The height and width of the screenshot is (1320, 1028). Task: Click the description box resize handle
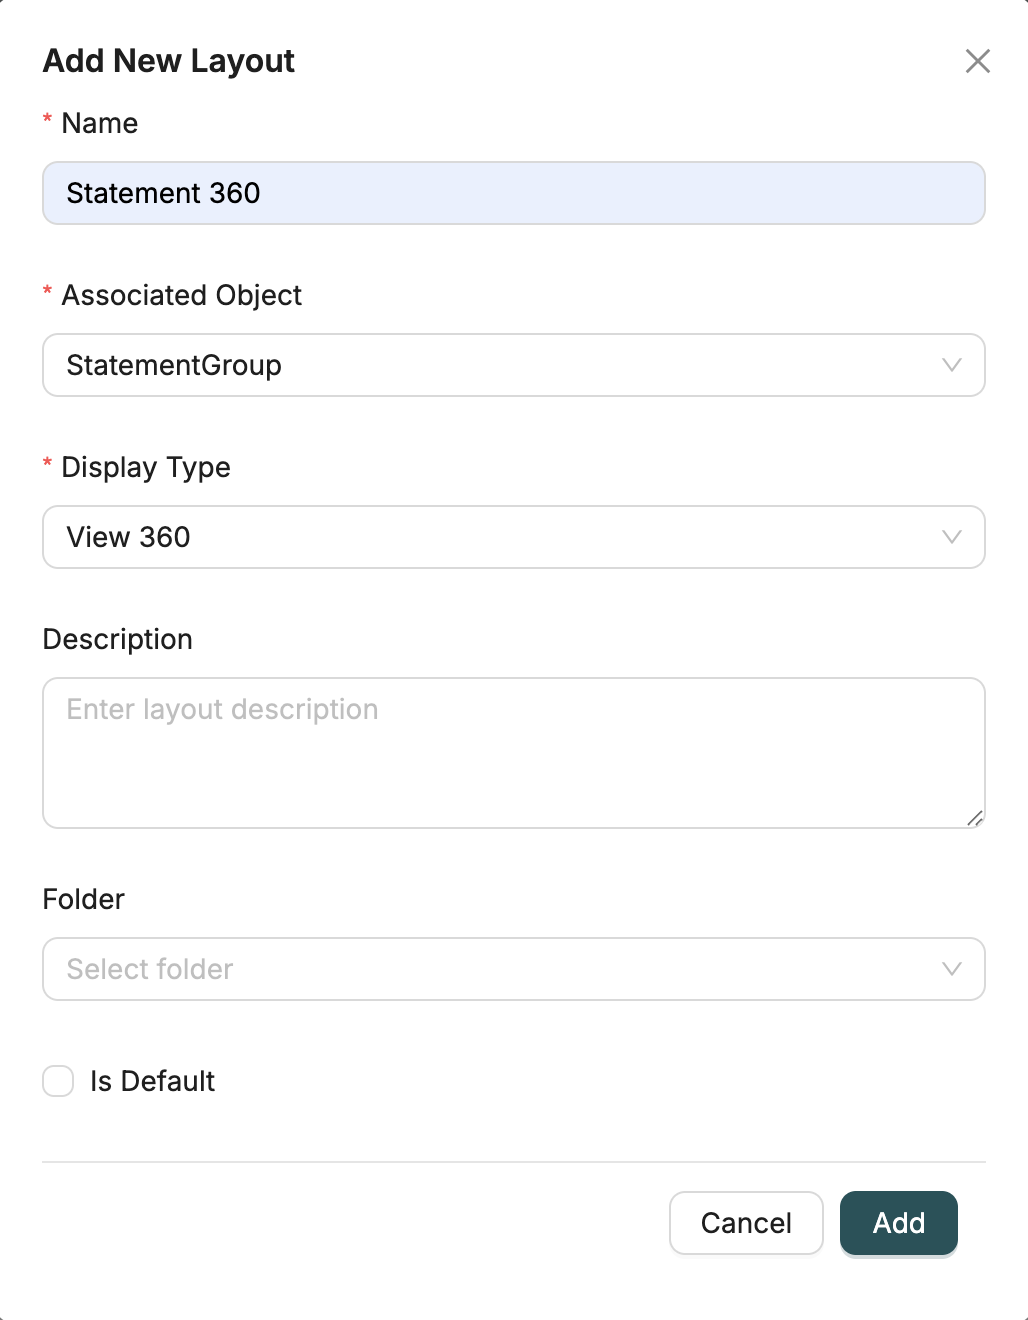point(975,818)
